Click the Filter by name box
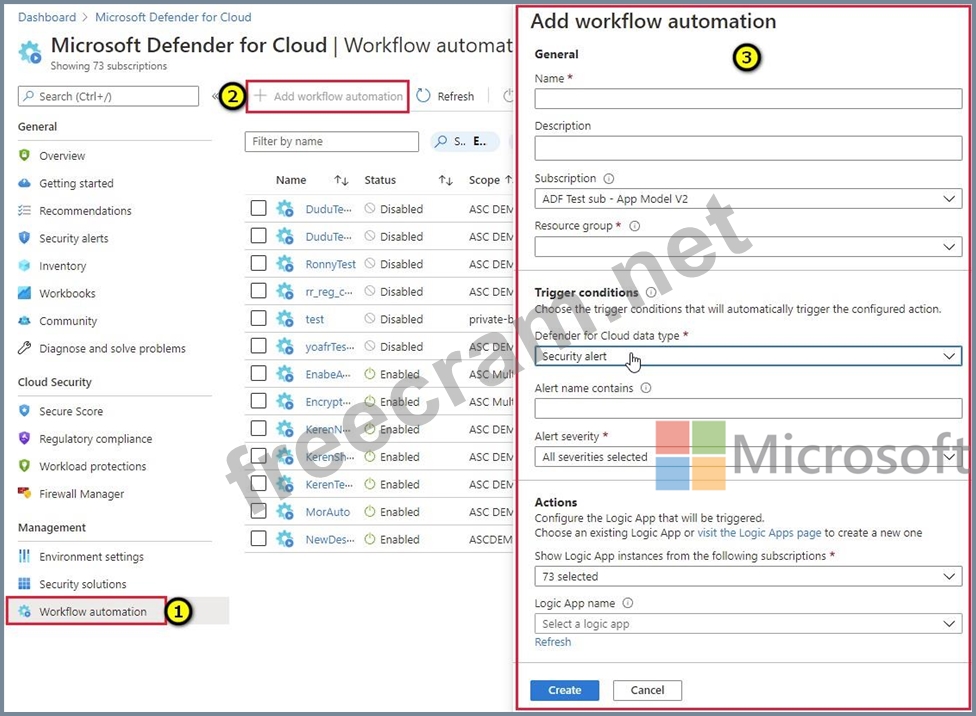 tap(331, 141)
